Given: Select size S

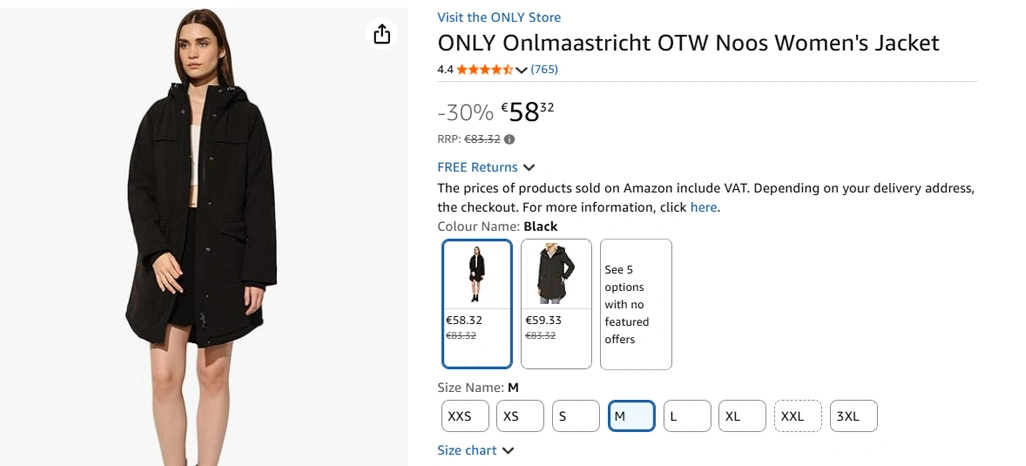Looking at the screenshot, I should (575, 416).
